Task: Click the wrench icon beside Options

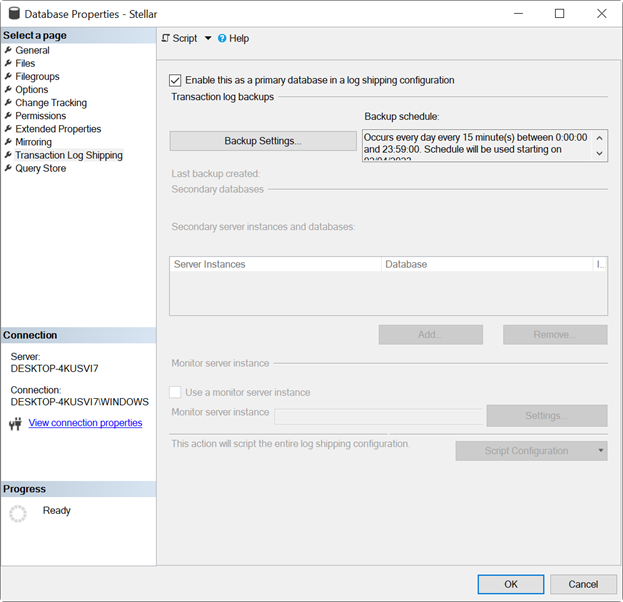Action: click(x=8, y=89)
